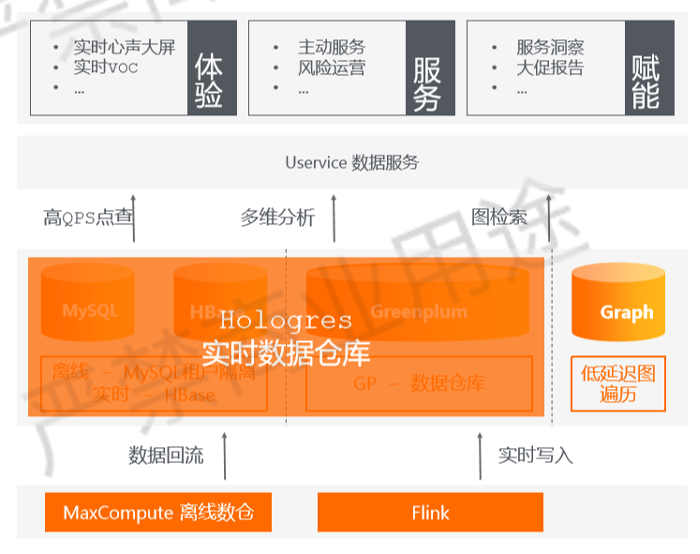This screenshot has width=700, height=554.
Task: Click the 数据回流 label
Action: [x=166, y=455]
